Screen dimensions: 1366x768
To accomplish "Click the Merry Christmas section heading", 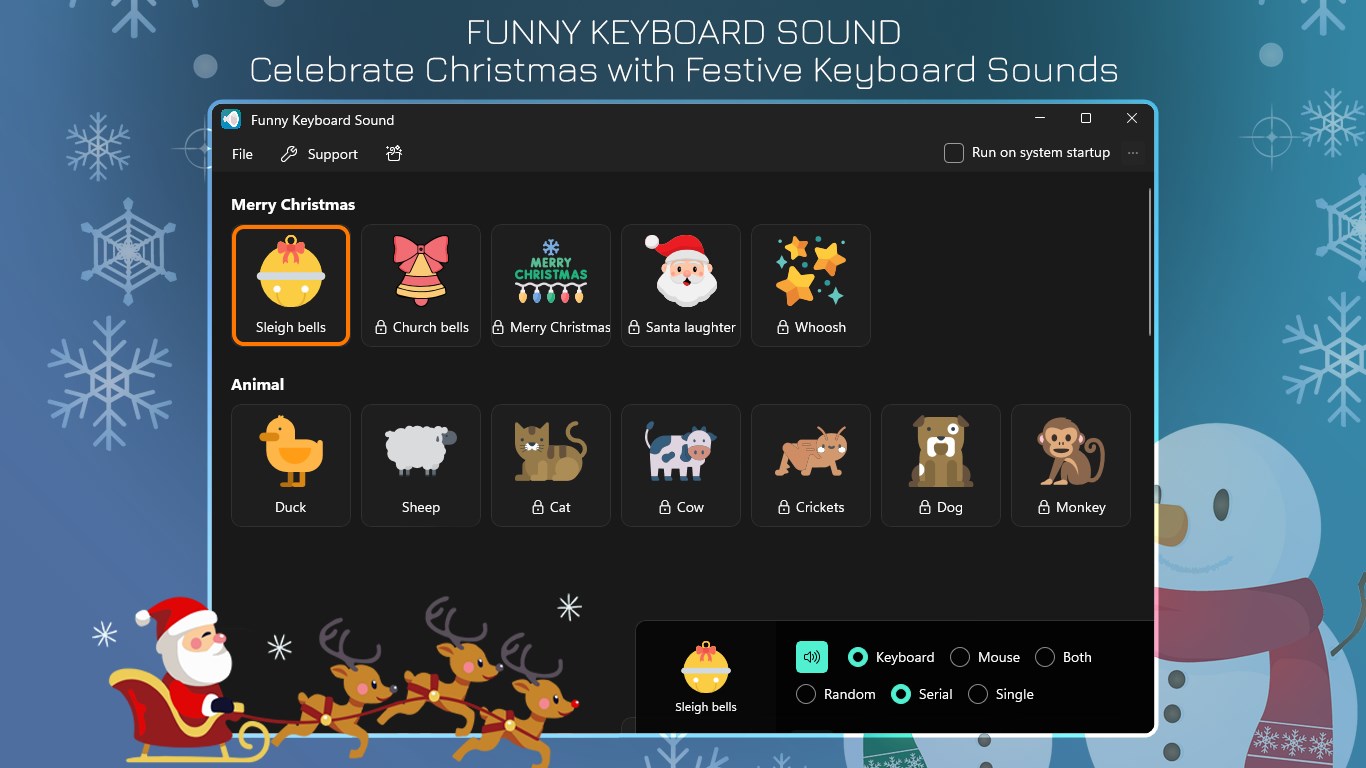I will pyautogui.click(x=293, y=204).
